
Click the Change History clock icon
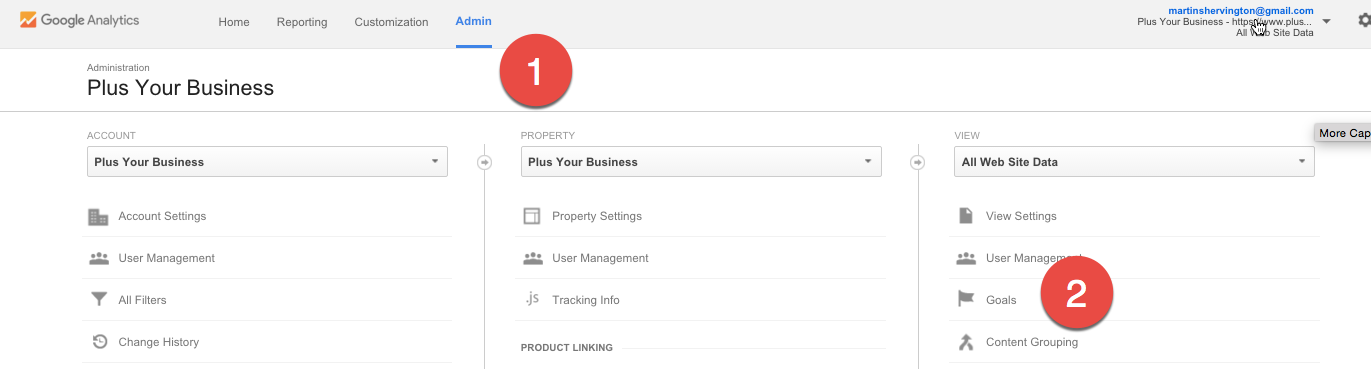(99, 342)
